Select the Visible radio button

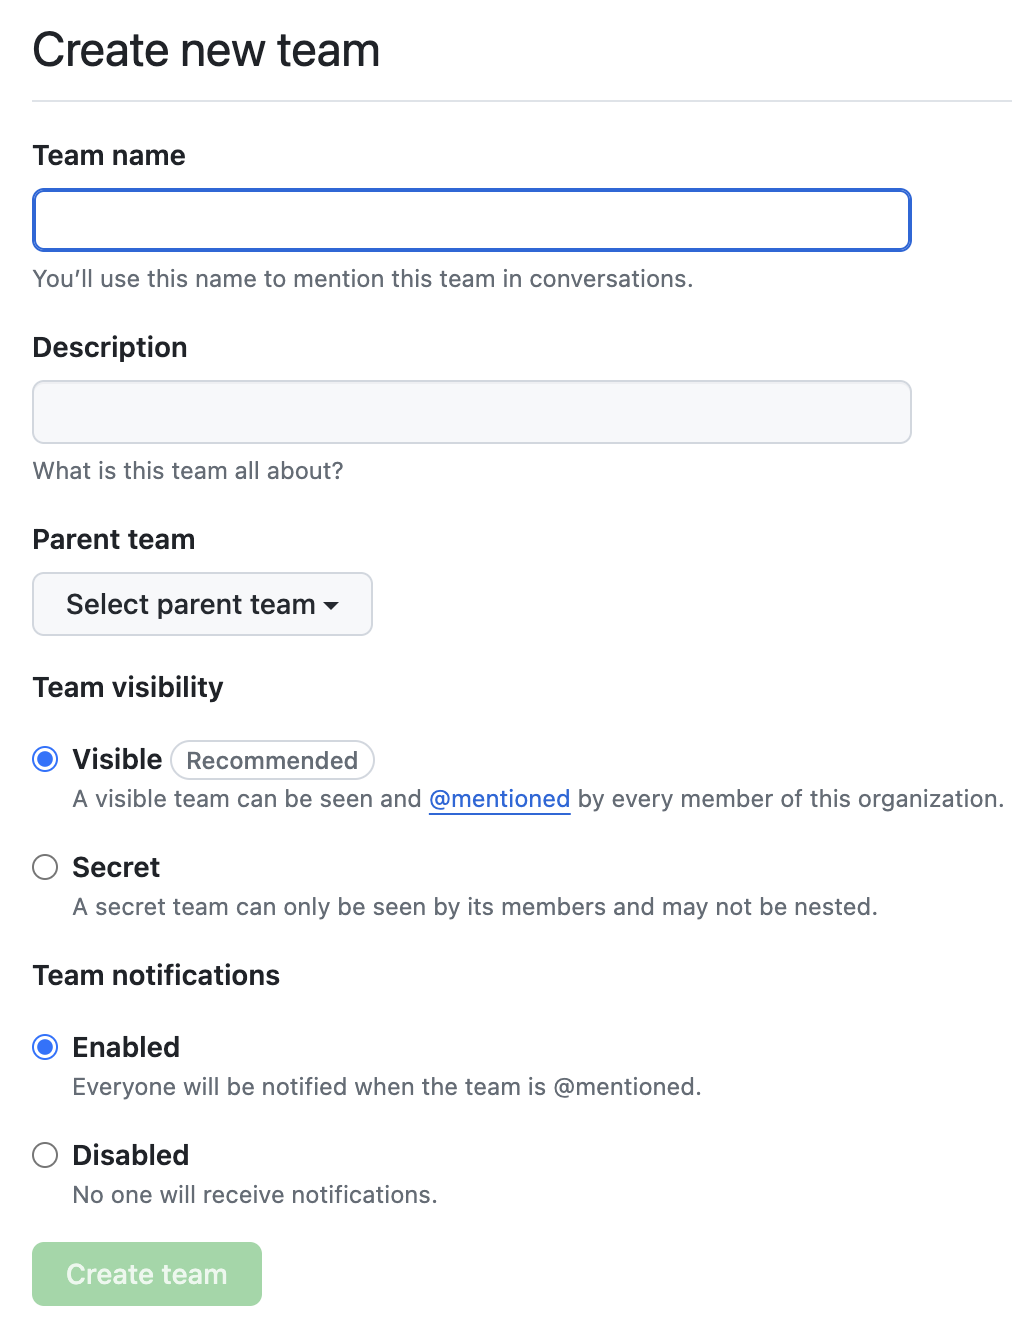(45, 759)
